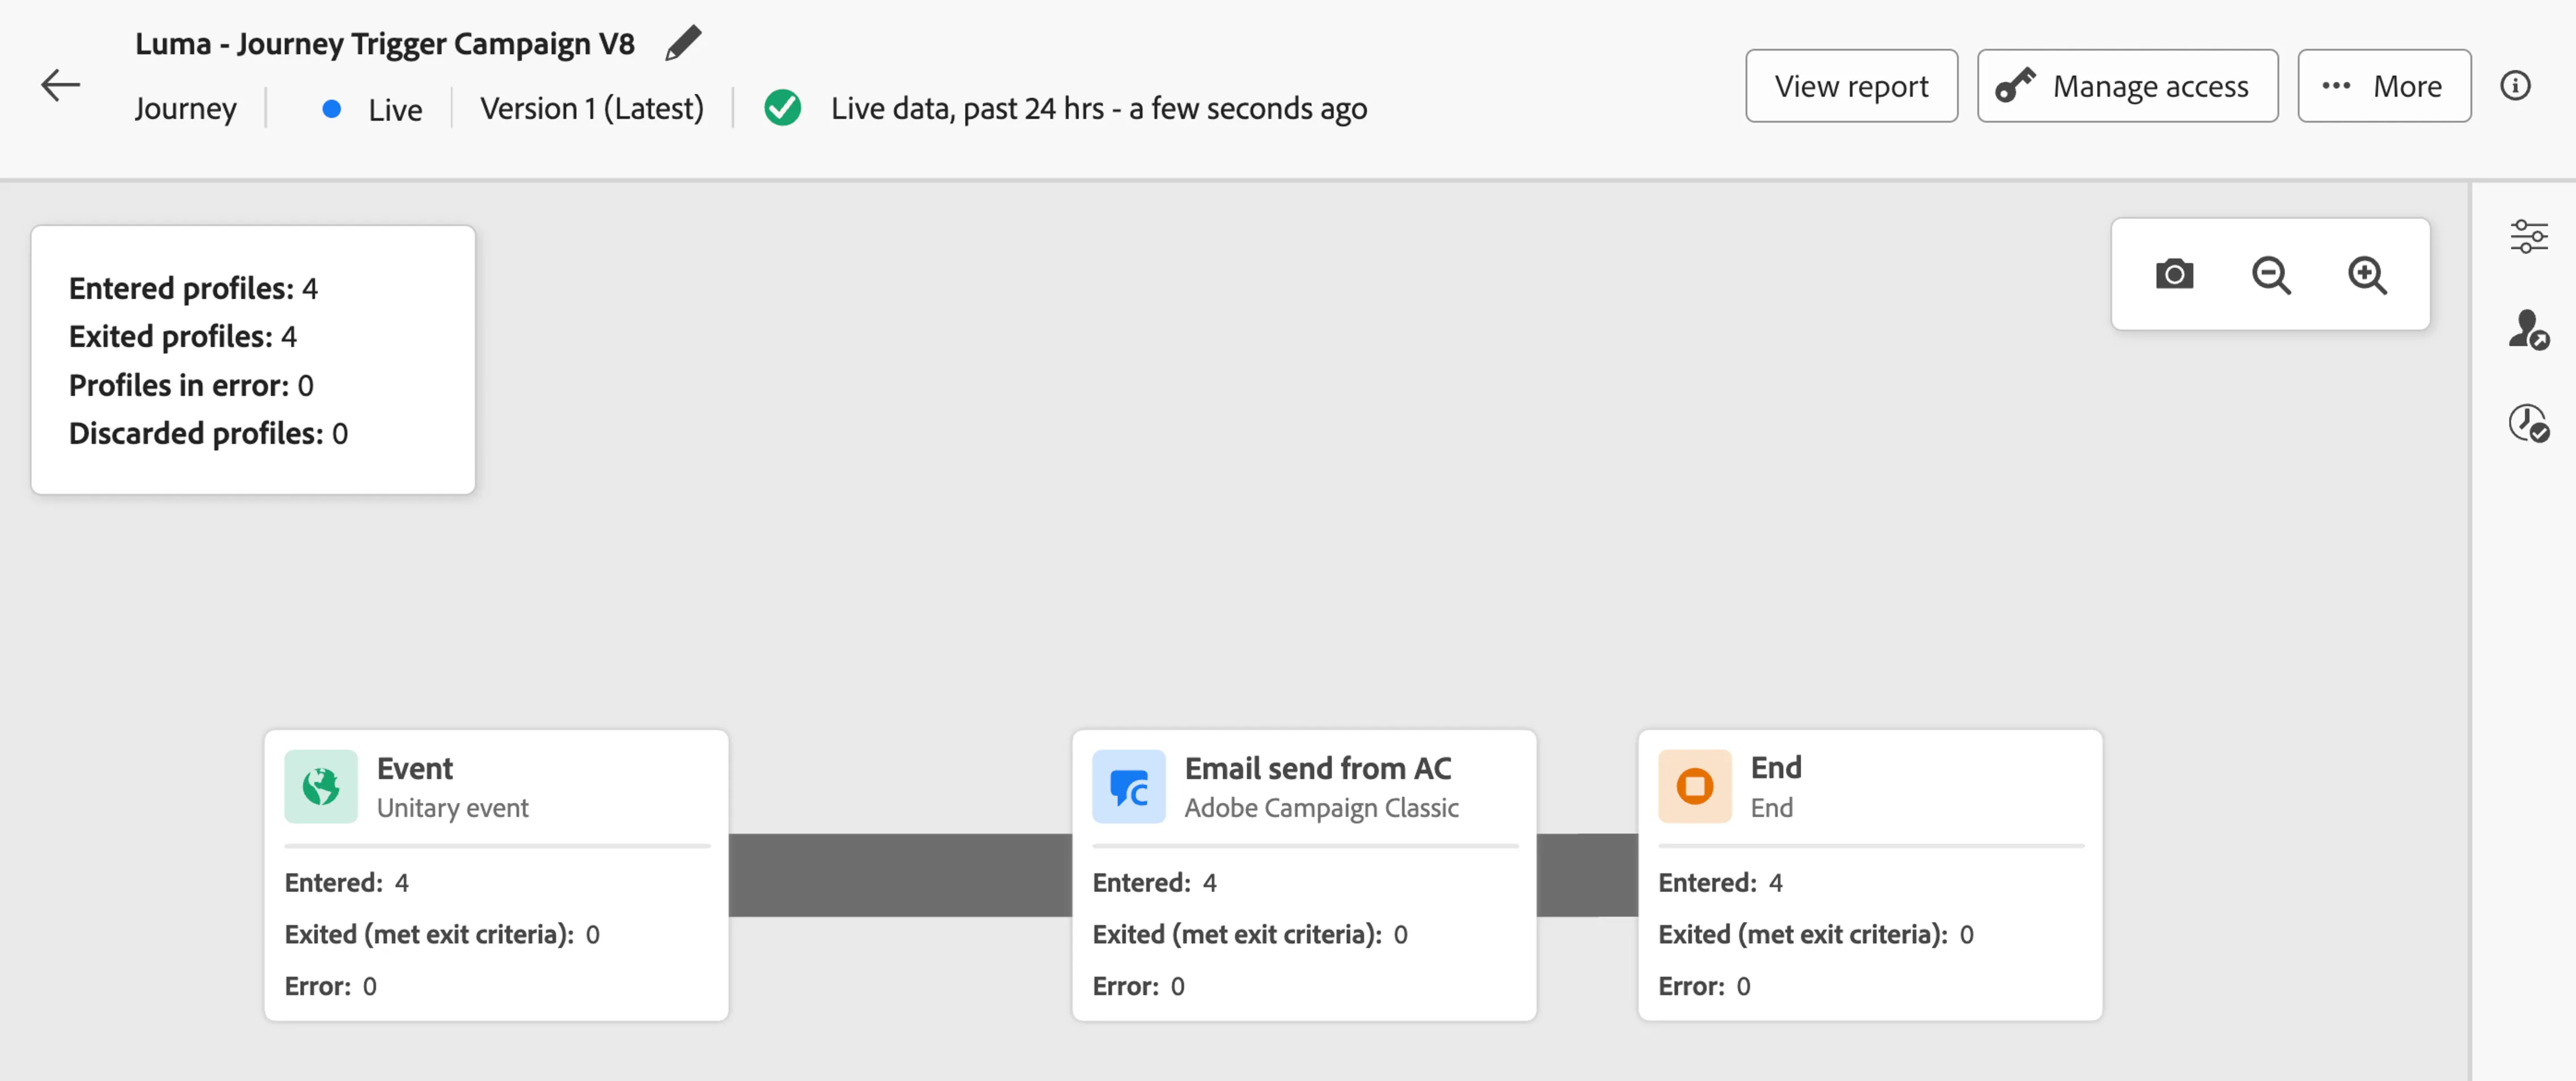
Task: Click the green live data checkmark
Action: click(782, 108)
